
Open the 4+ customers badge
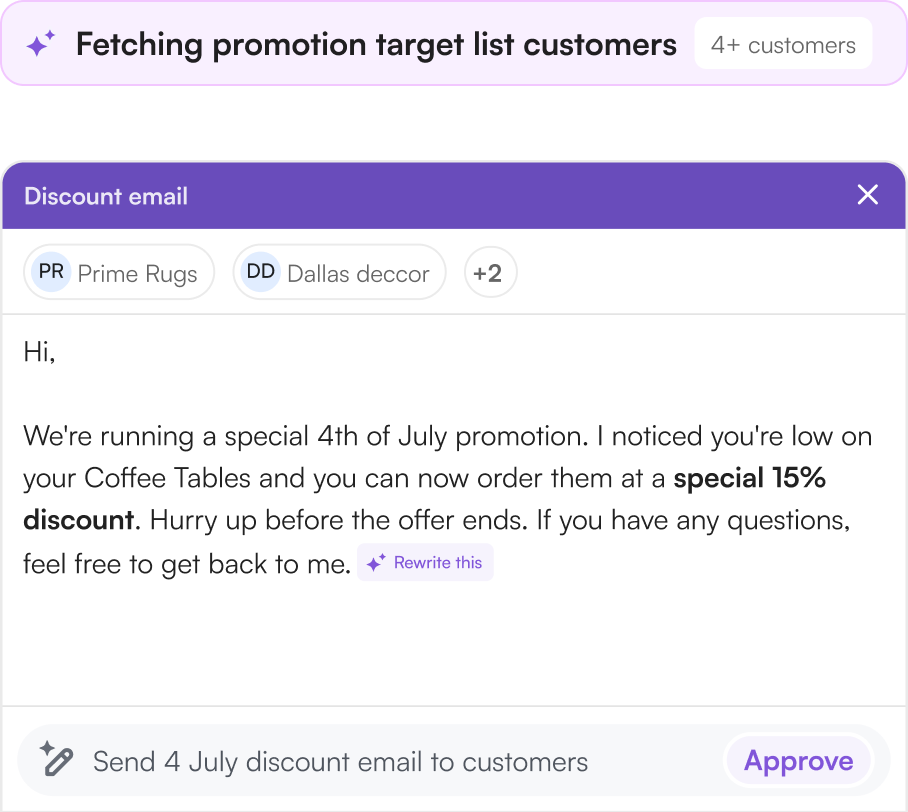pos(783,45)
